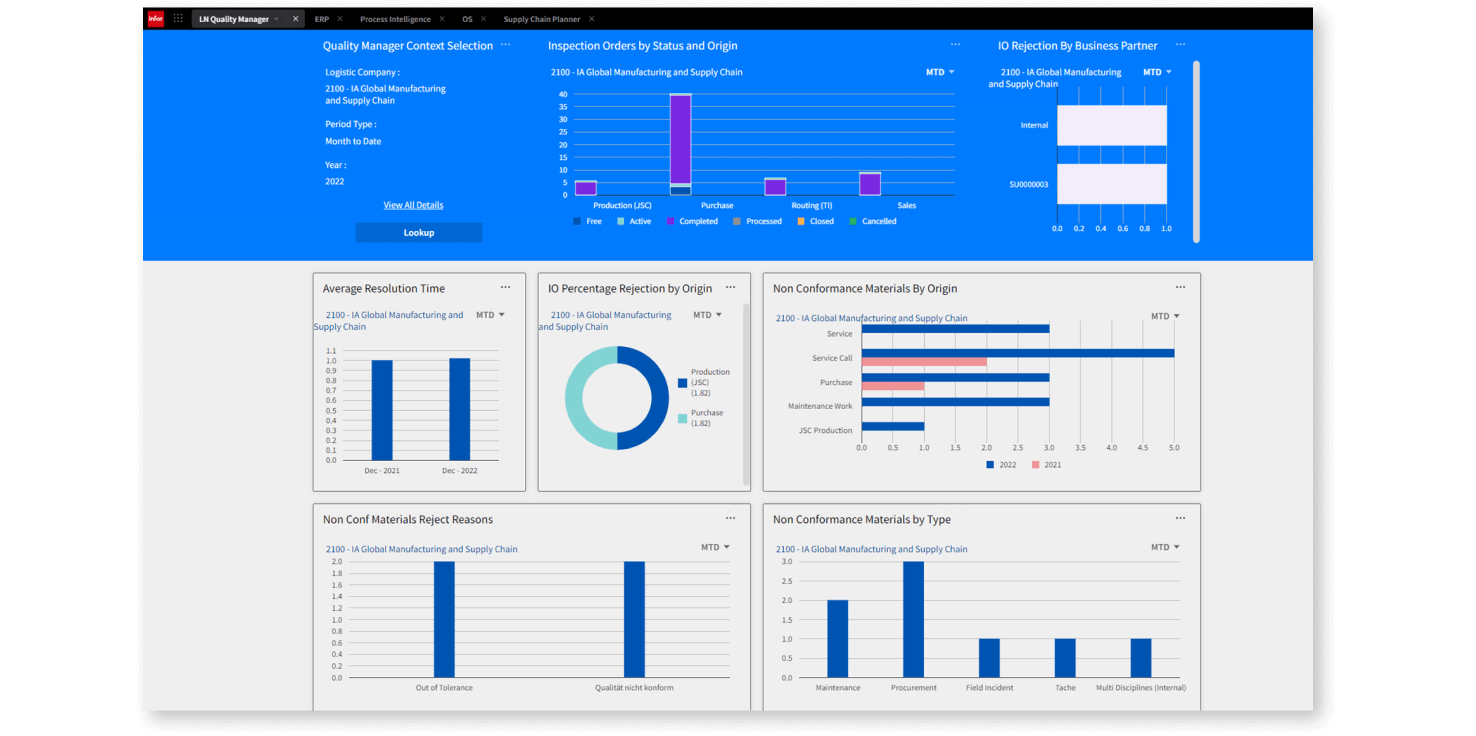Open the IO Percentage Rejection by Origin menu
The height and width of the screenshot is (736, 1476).
[x=731, y=286]
